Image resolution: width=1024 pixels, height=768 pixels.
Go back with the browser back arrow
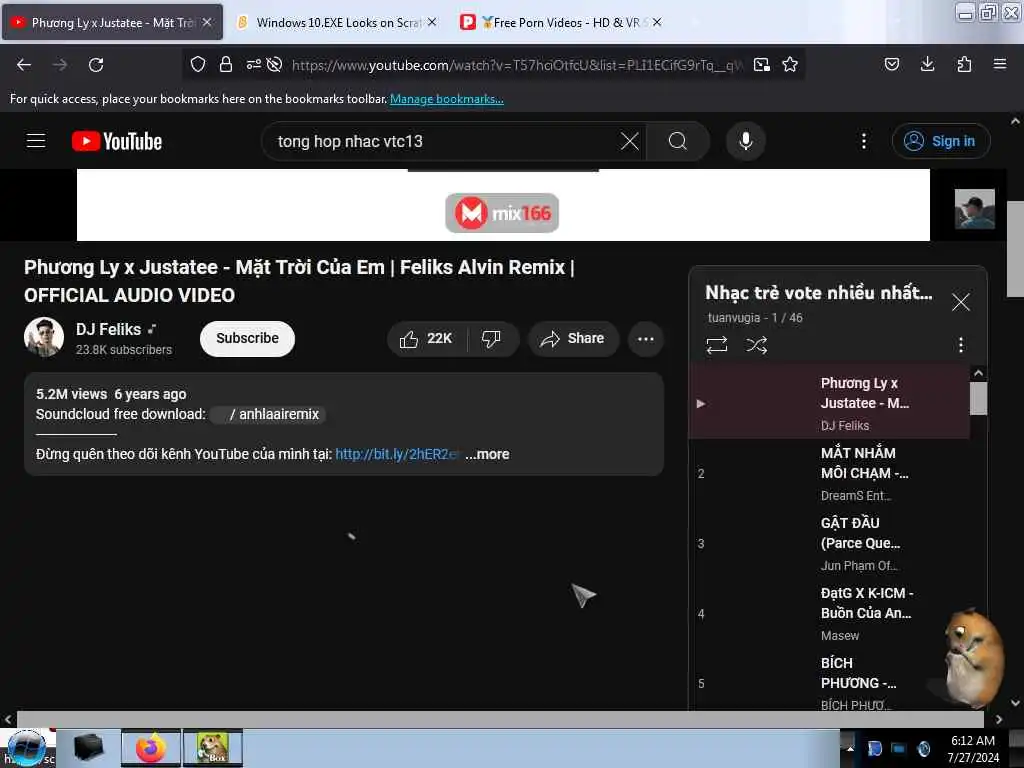point(24,65)
